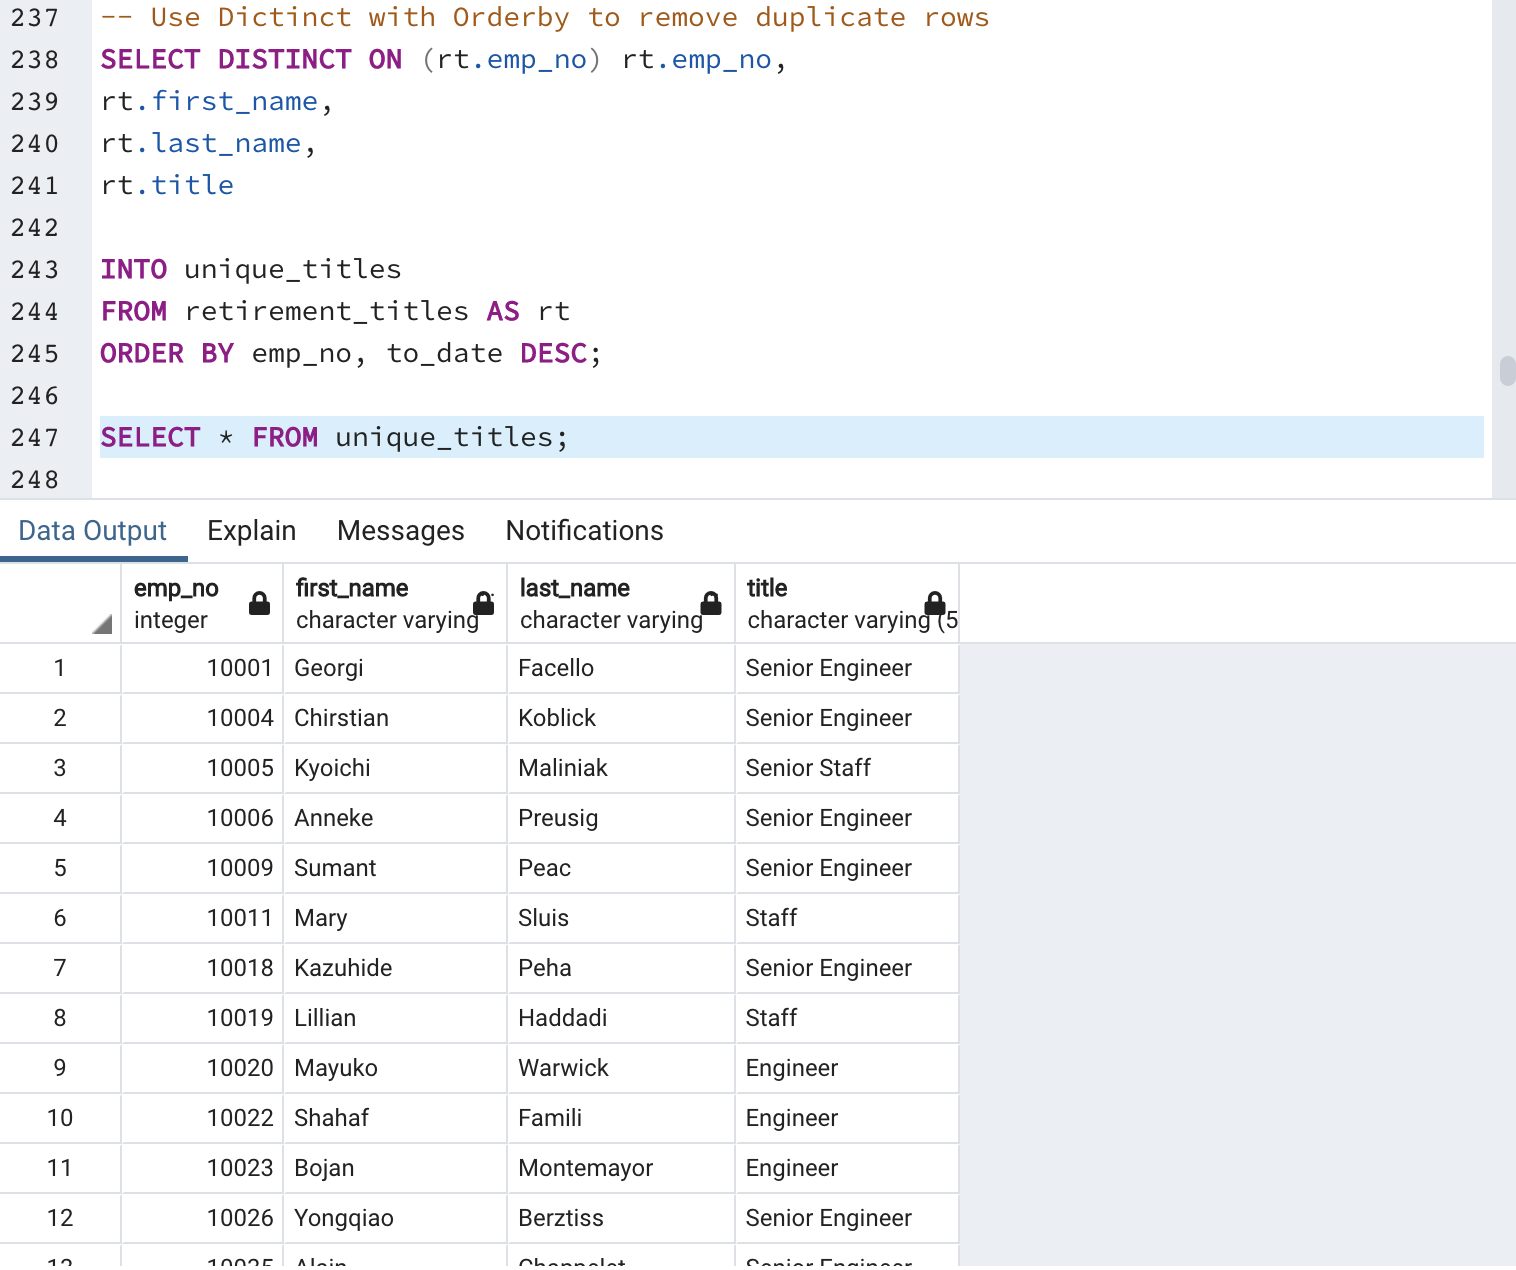Select the Data Output tab
This screenshot has width=1516, height=1270.
click(91, 531)
